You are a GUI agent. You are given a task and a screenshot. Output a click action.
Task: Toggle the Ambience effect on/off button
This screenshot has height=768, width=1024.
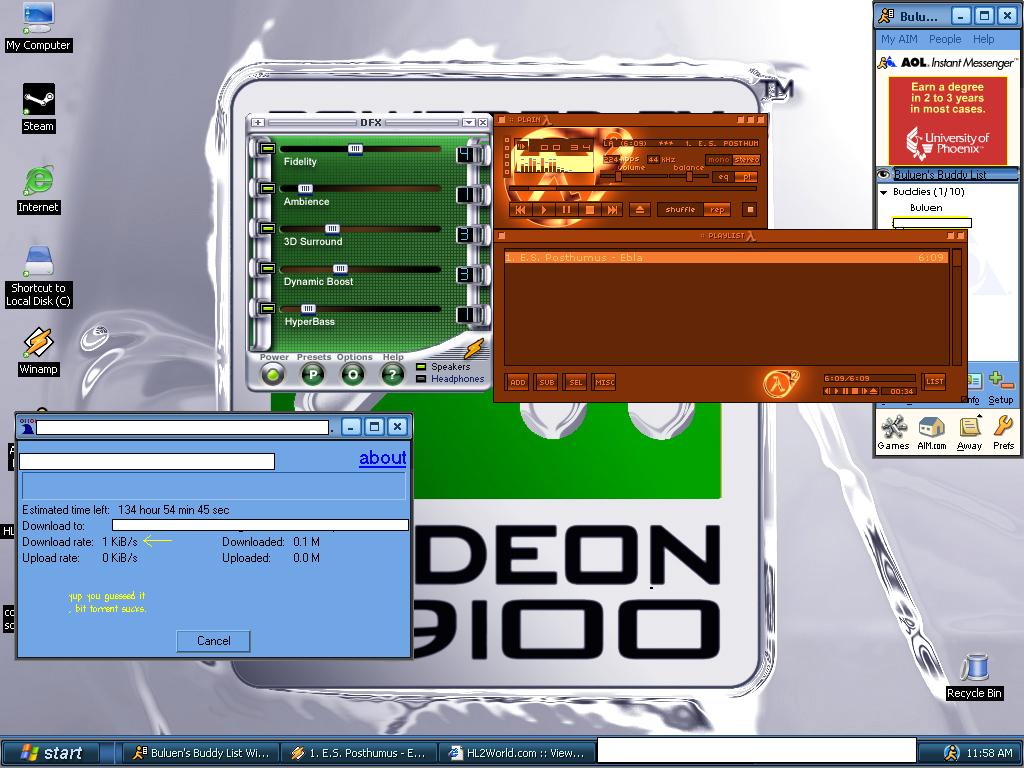point(266,189)
